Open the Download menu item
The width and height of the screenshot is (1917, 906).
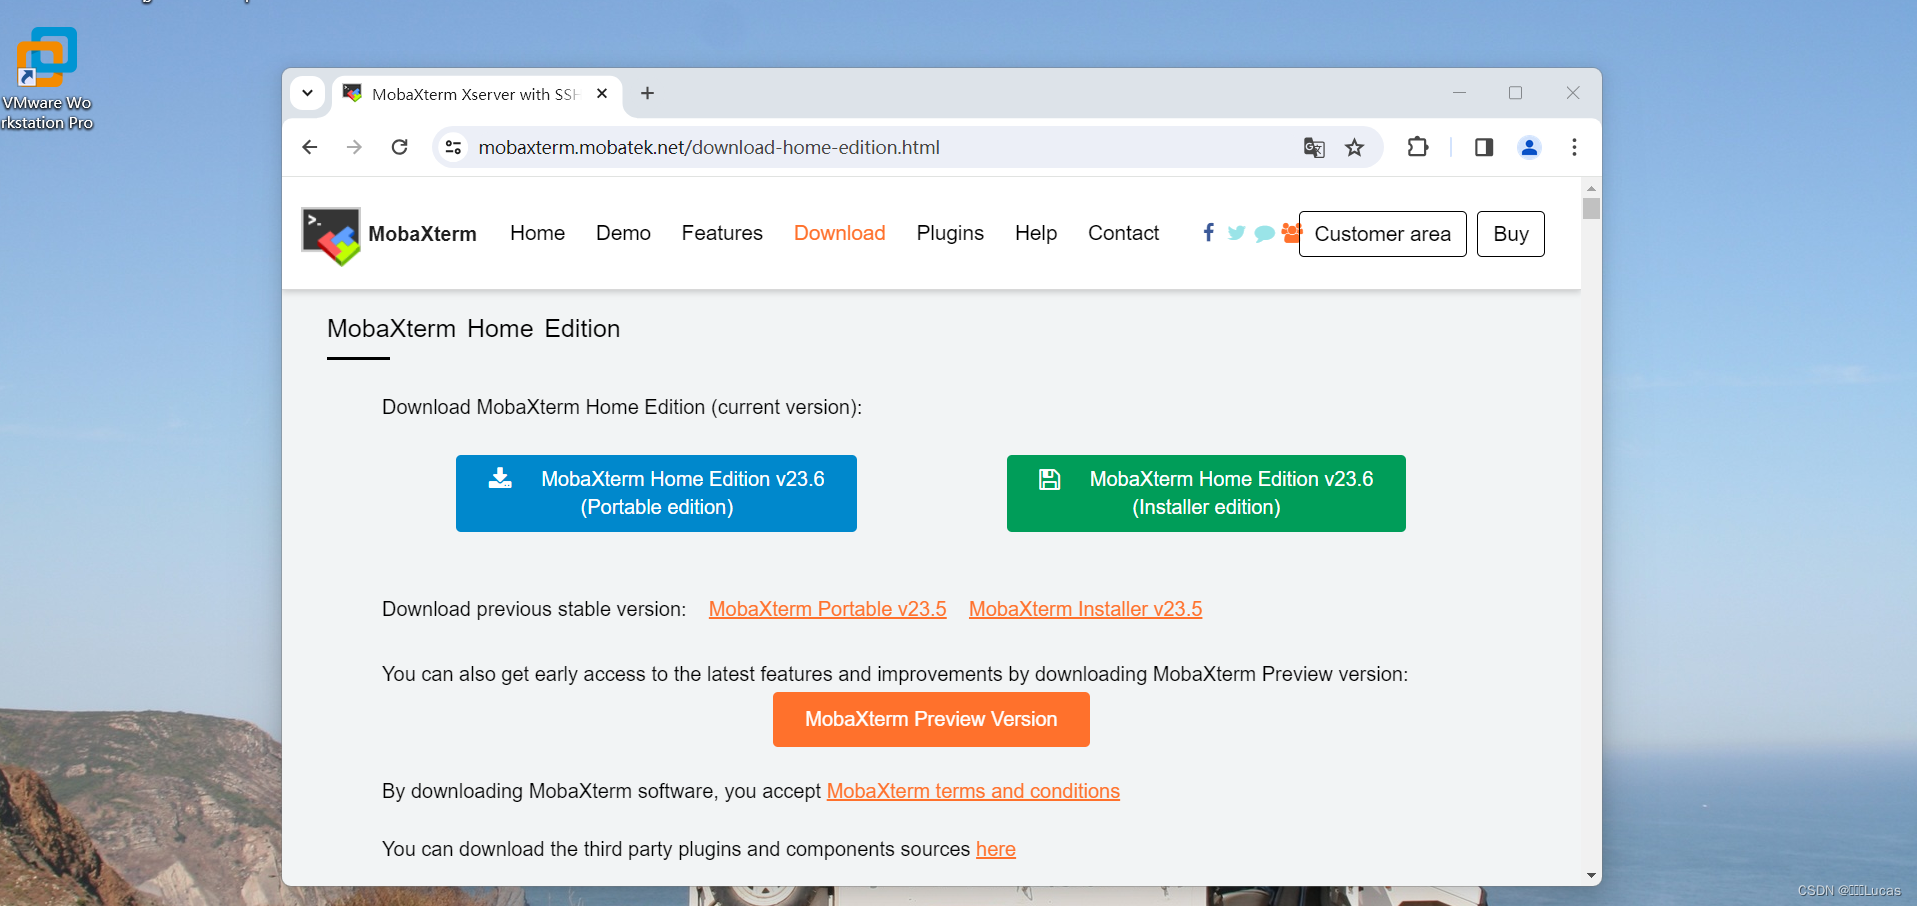pyautogui.click(x=840, y=233)
